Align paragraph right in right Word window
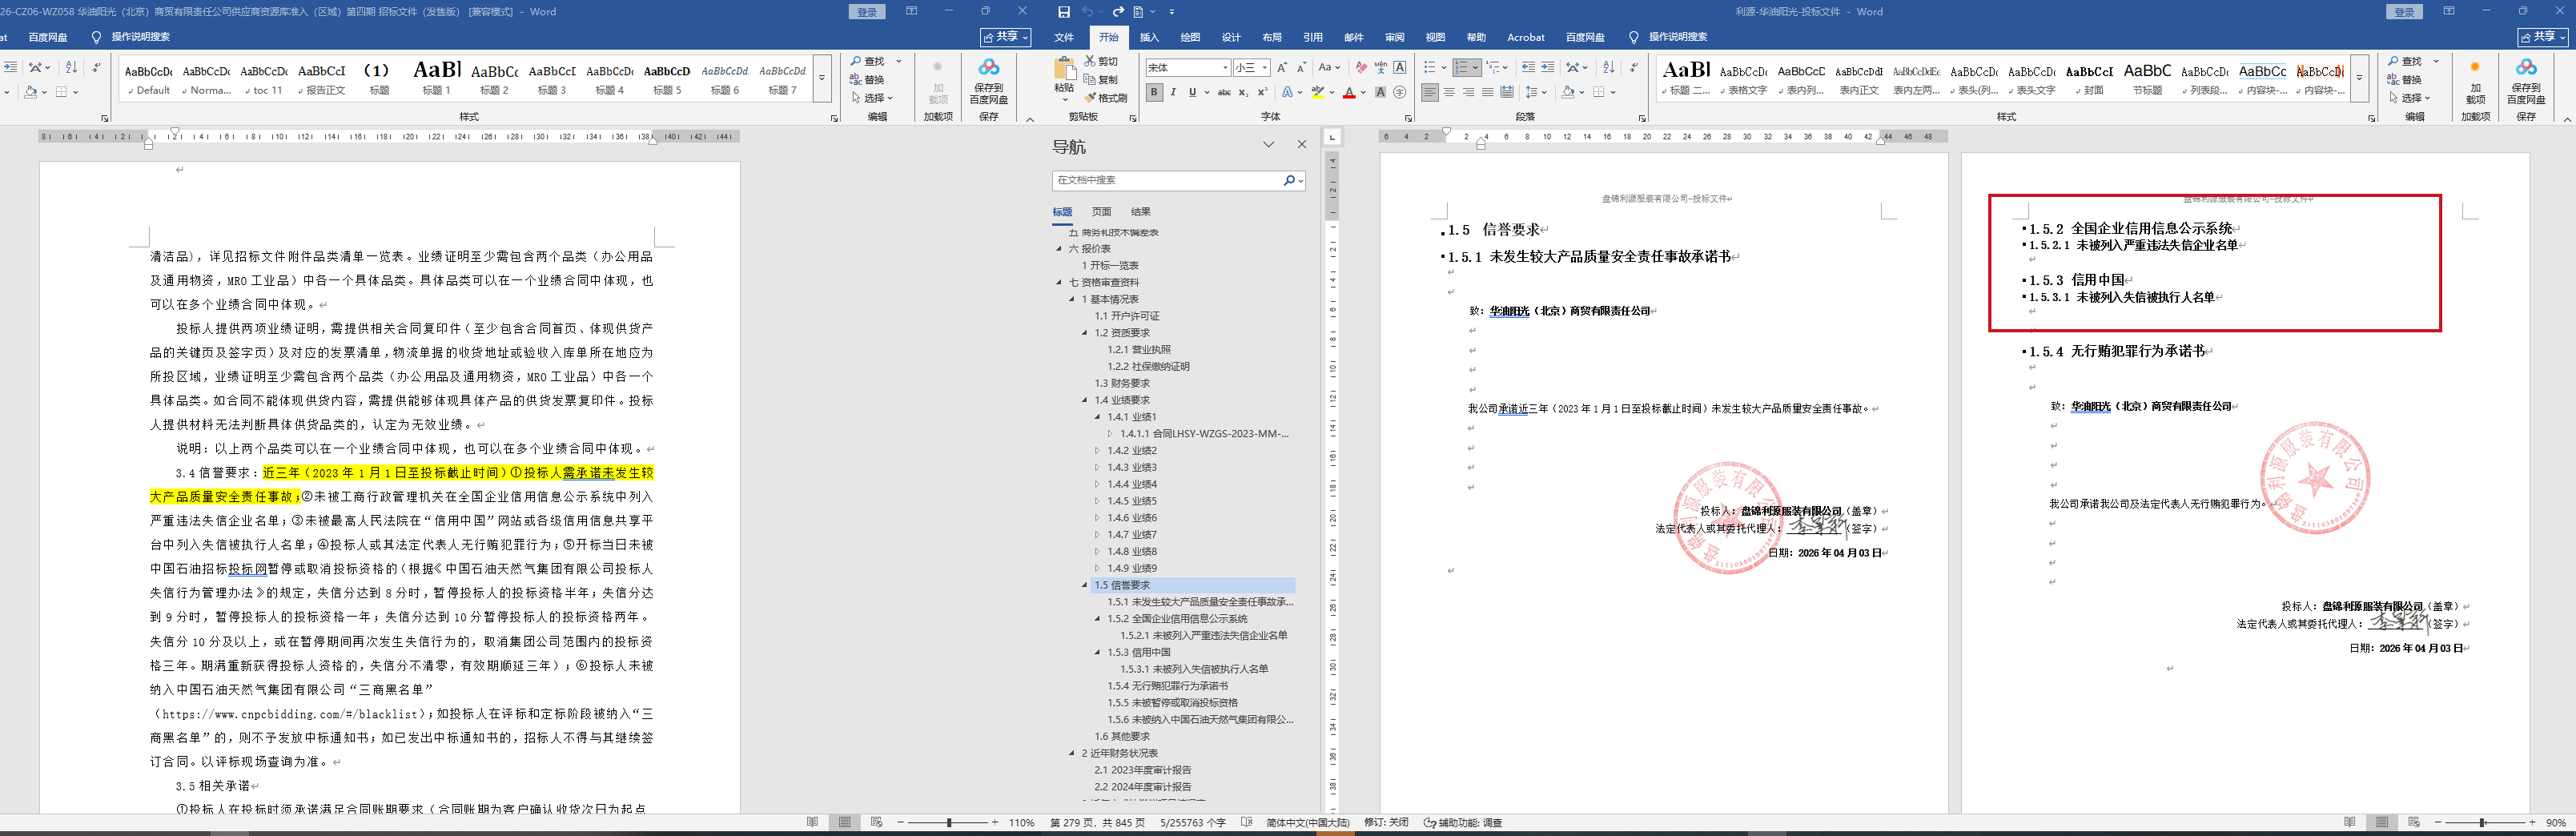 pos(1468,92)
